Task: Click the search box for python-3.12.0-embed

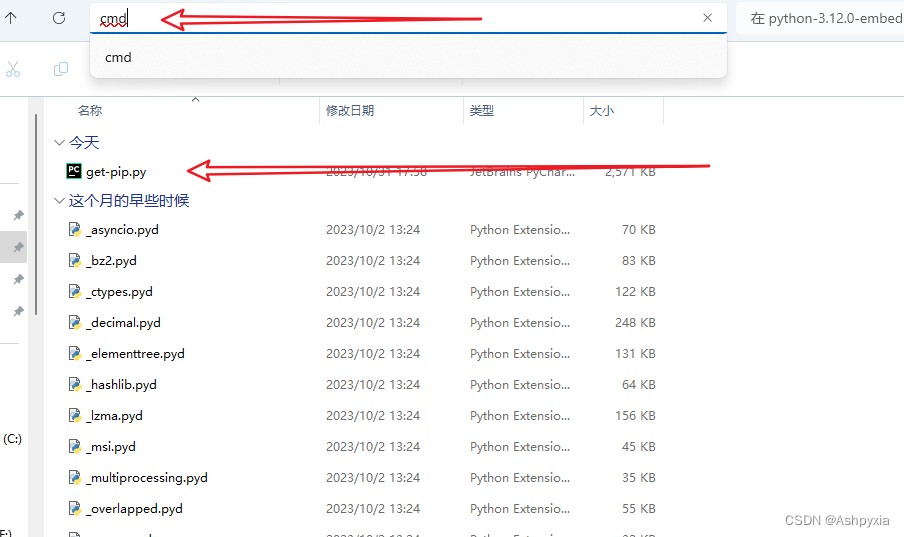Action: [x=820, y=18]
